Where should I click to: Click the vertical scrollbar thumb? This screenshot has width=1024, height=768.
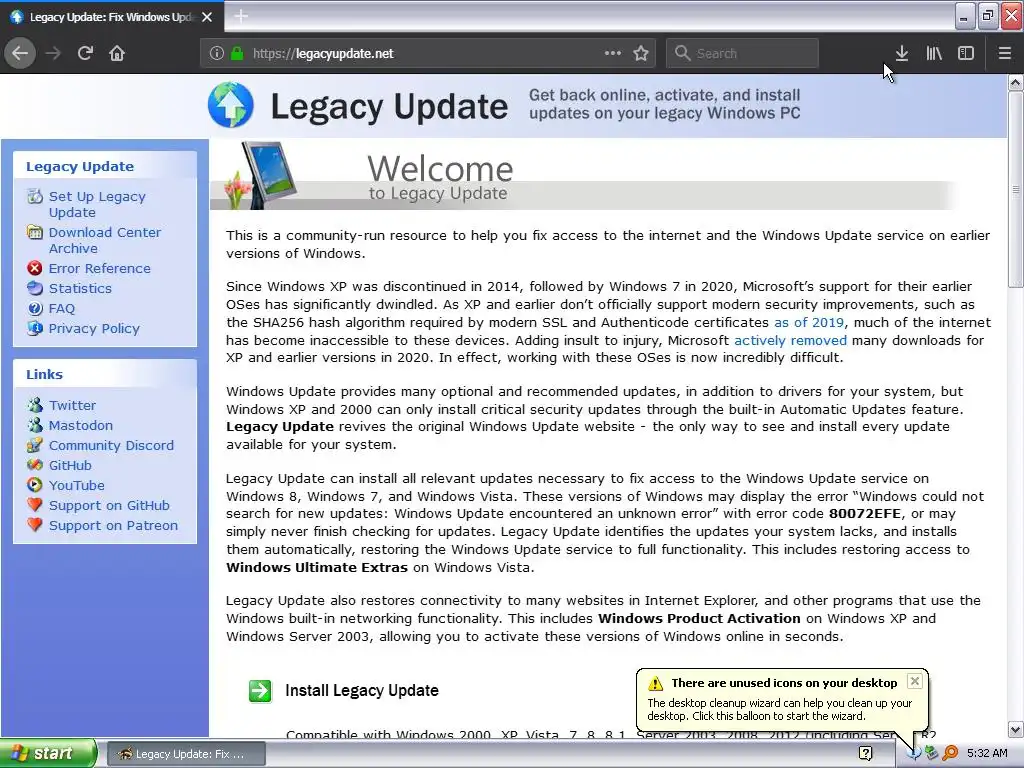click(x=1015, y=189)
